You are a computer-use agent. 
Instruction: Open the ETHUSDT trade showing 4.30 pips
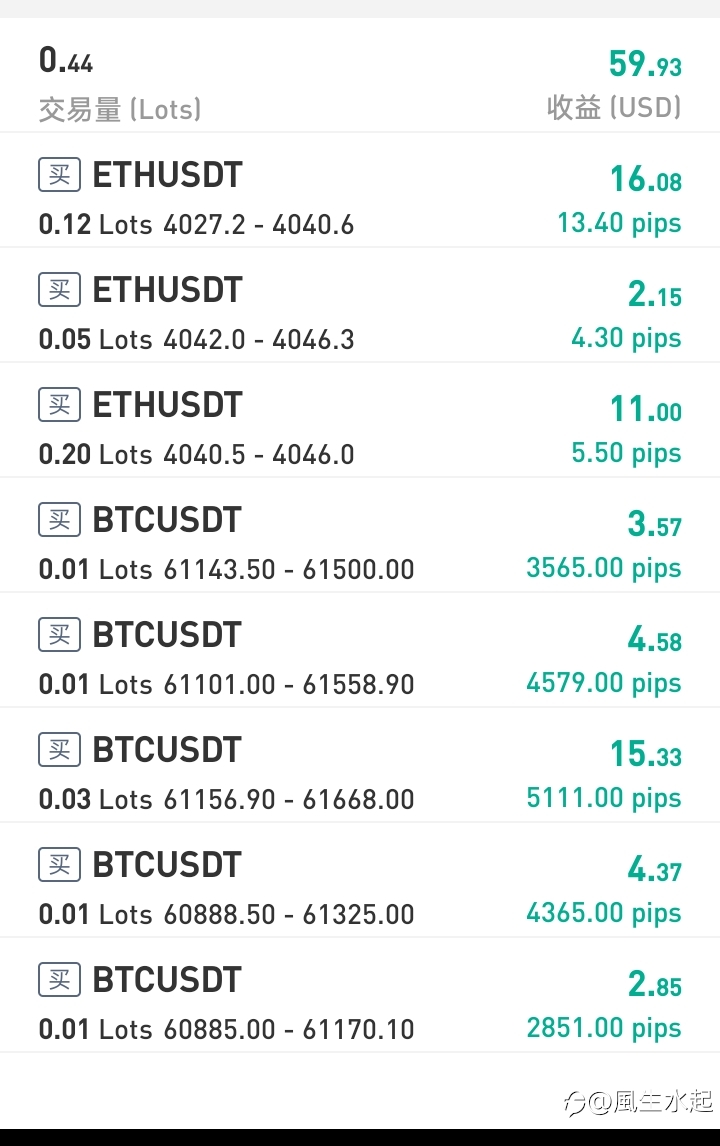[x=360, y=305]
